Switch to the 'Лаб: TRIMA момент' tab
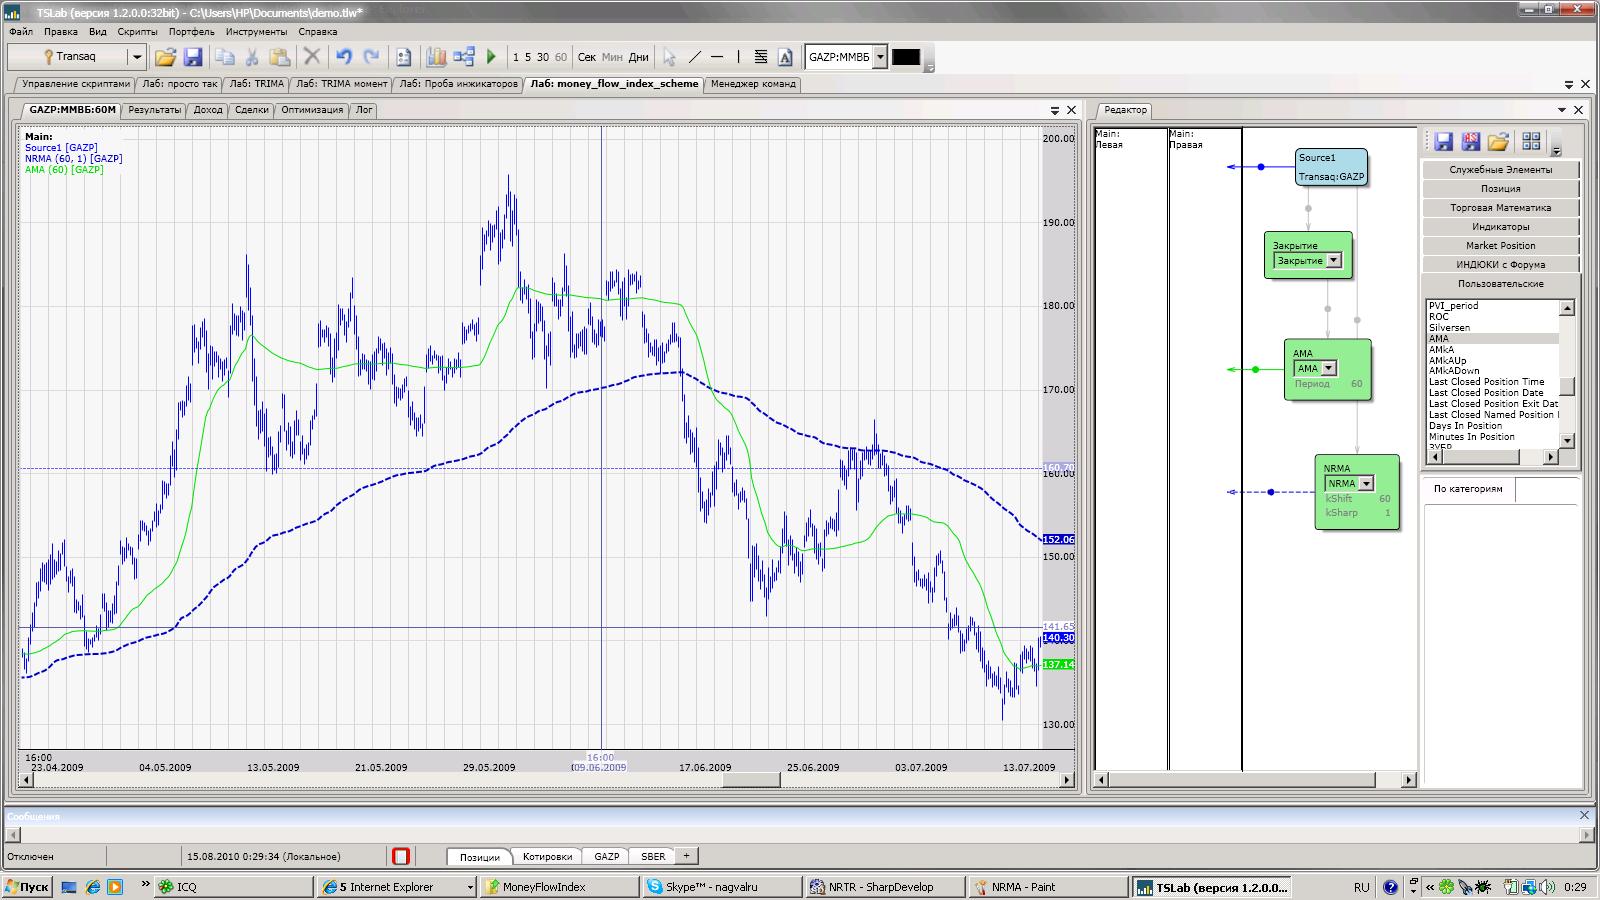This screenshot has width=1600, height=900. point(341,84)
